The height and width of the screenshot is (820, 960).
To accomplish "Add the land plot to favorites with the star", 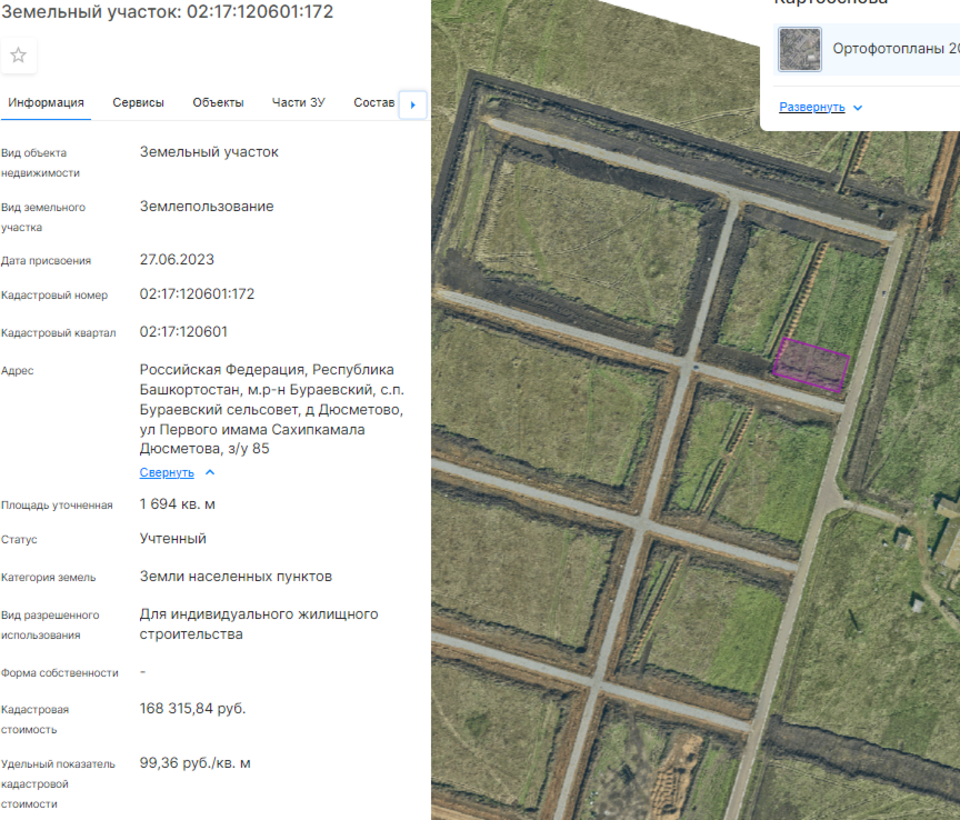I will (x=19, y=55).
